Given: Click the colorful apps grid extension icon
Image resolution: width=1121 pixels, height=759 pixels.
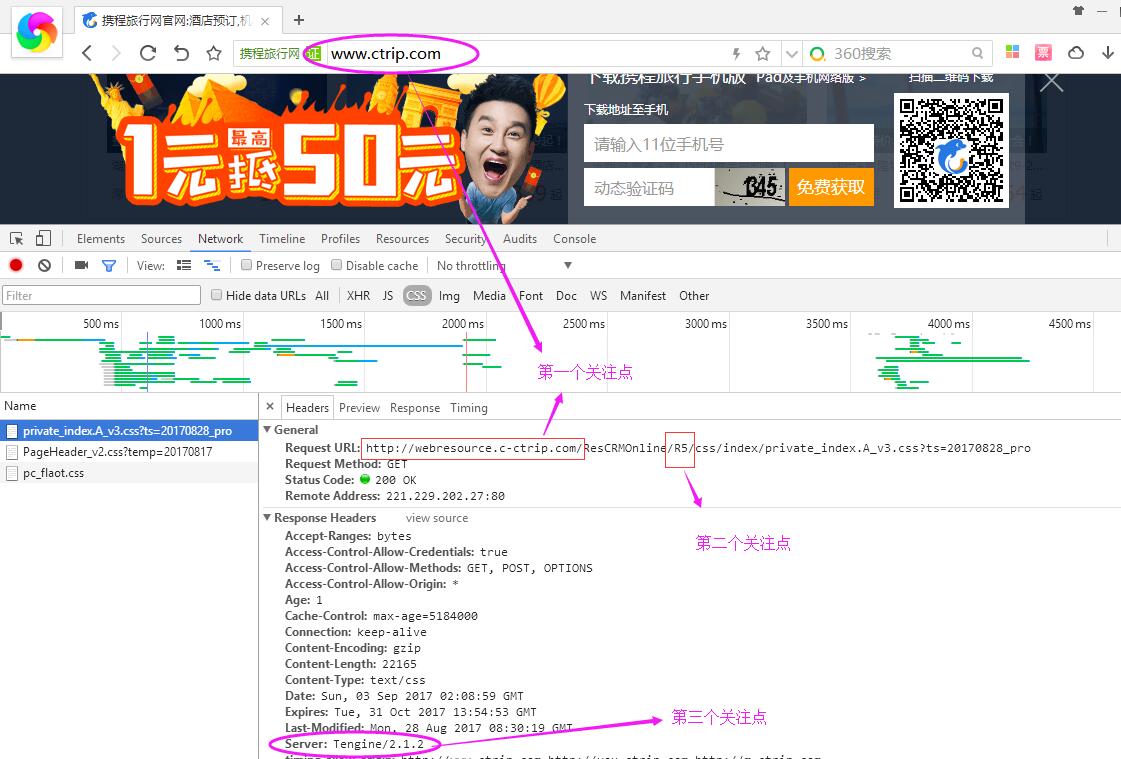Looking at the screenshot, I should [1012, 52].
